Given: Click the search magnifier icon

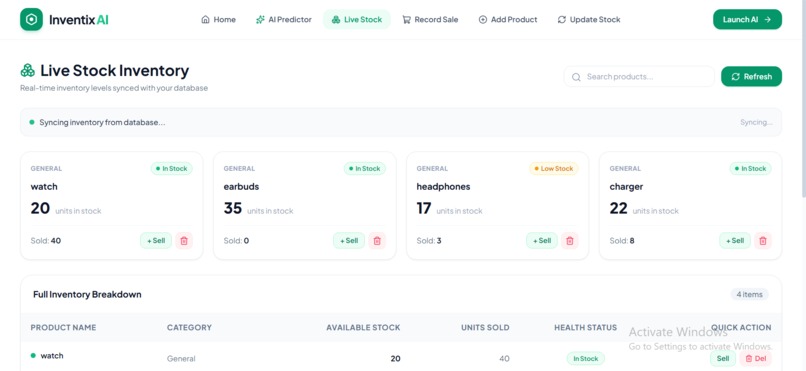Looking at the screenshot, I should pyautogui.click(x=577, y=77).
